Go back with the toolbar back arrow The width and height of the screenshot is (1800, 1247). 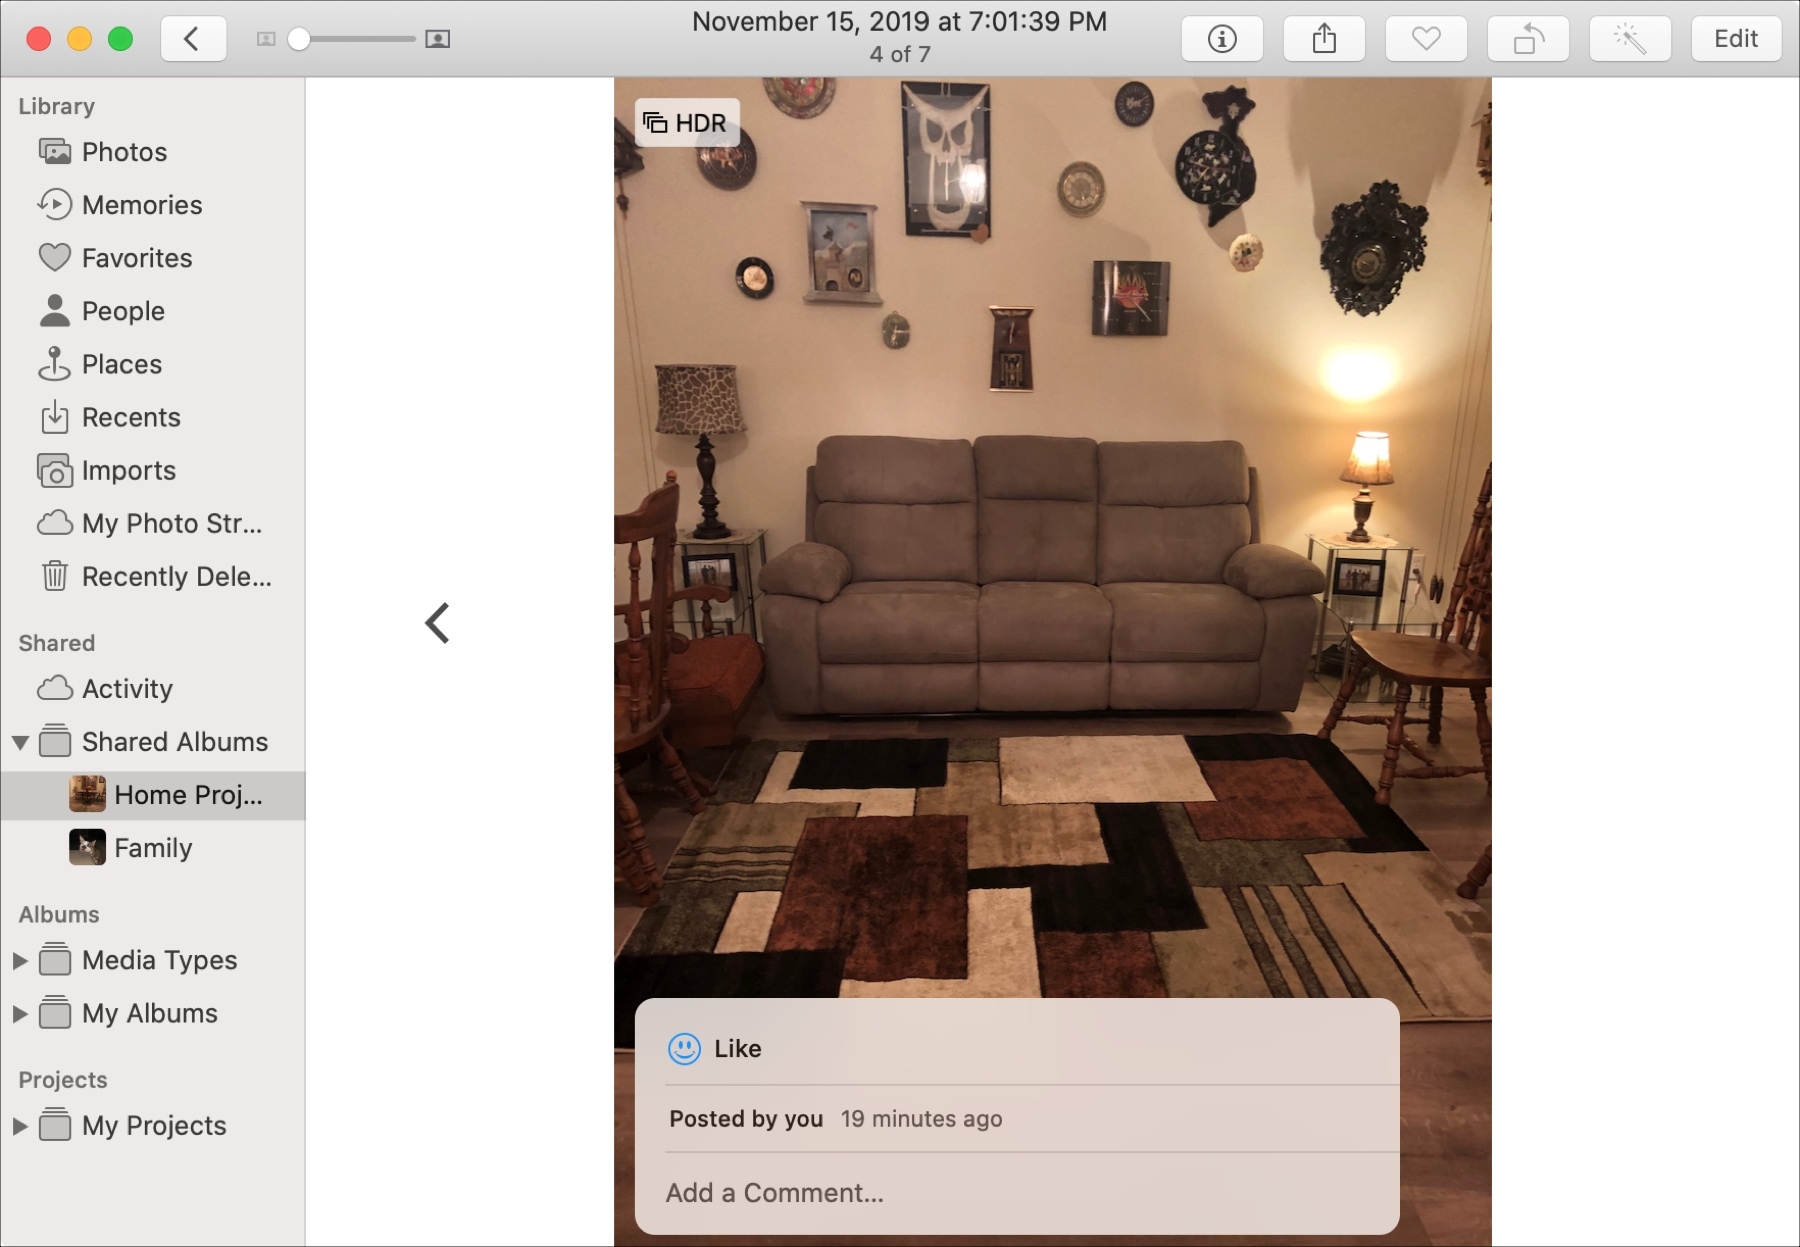click(193, 39)
